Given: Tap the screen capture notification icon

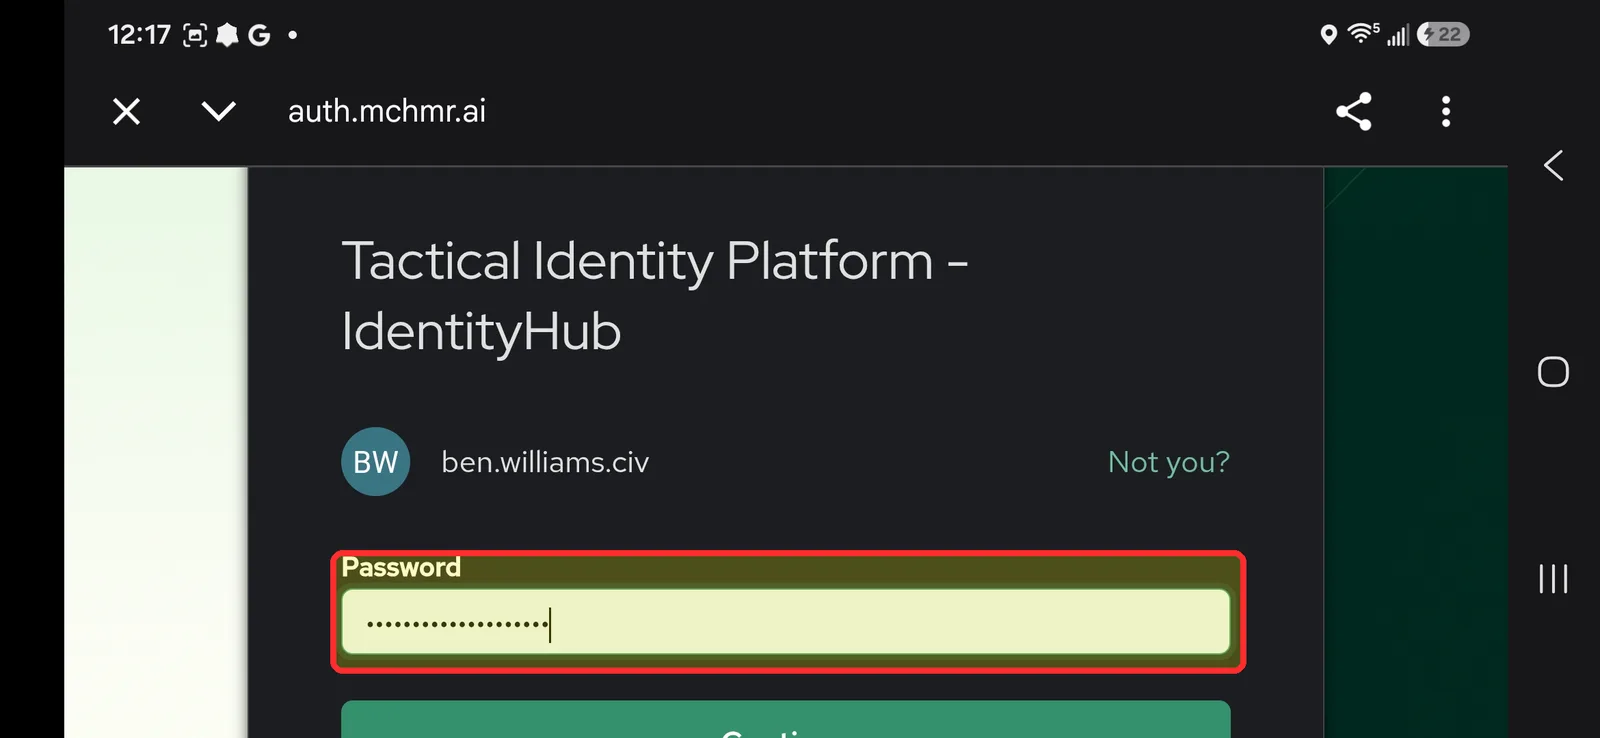Looking at the screenshot, I should [x=195, y=35].
